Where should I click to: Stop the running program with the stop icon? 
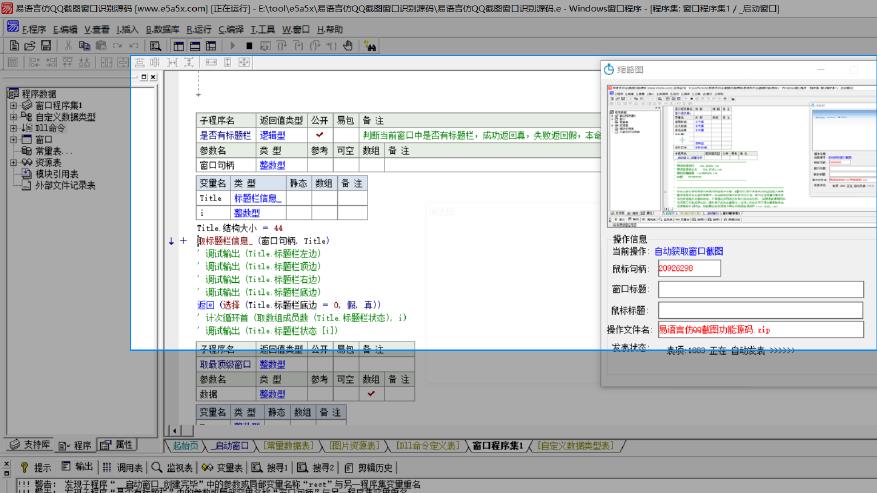tap(249, 46)
